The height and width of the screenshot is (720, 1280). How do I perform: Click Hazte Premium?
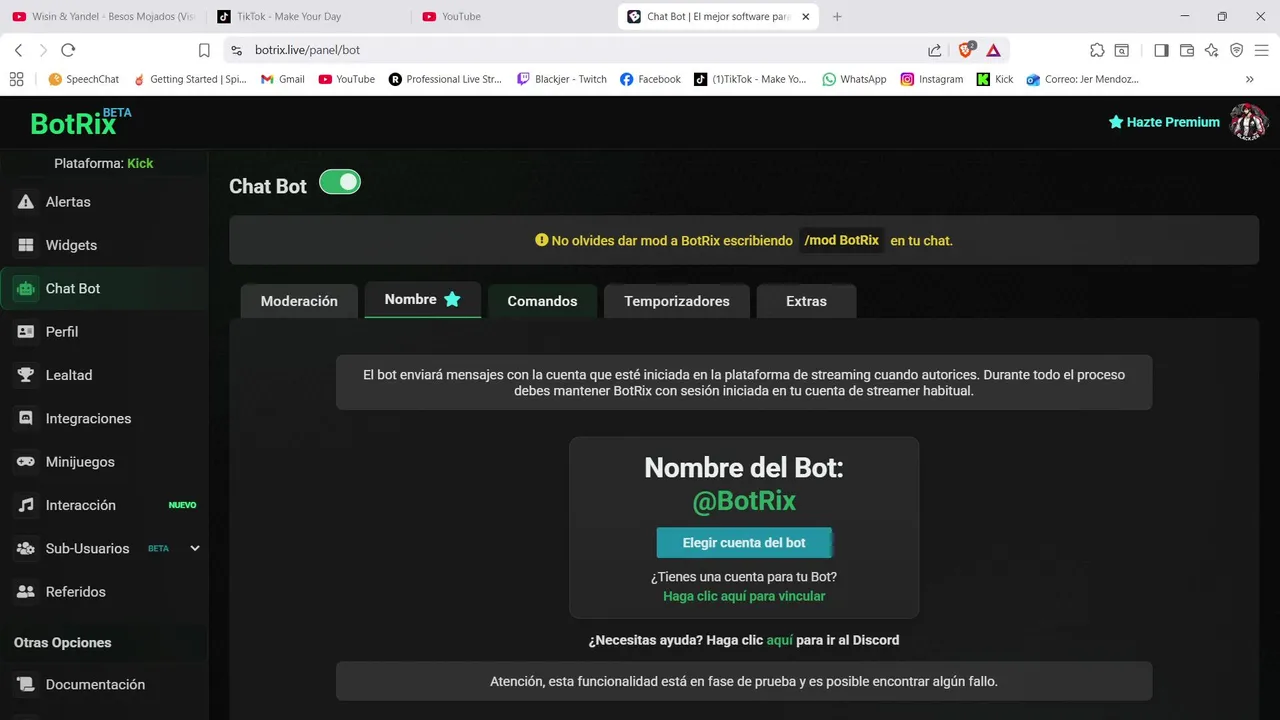1164,122
